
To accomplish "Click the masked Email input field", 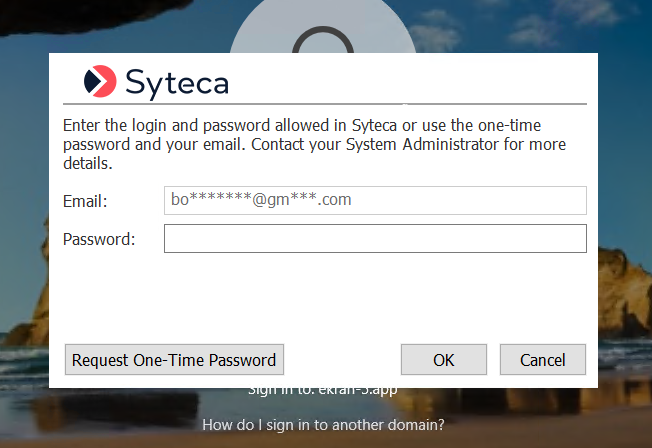I will tap(375, 200).
